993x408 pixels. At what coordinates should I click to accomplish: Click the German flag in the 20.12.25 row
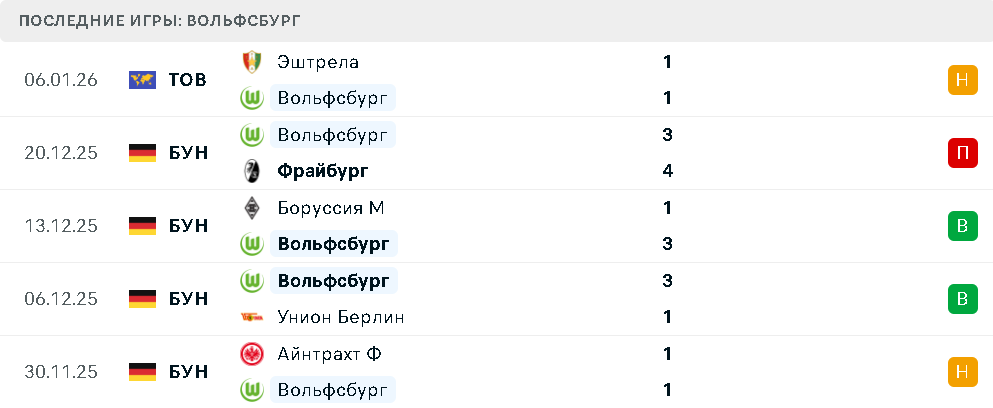point(143,153)
